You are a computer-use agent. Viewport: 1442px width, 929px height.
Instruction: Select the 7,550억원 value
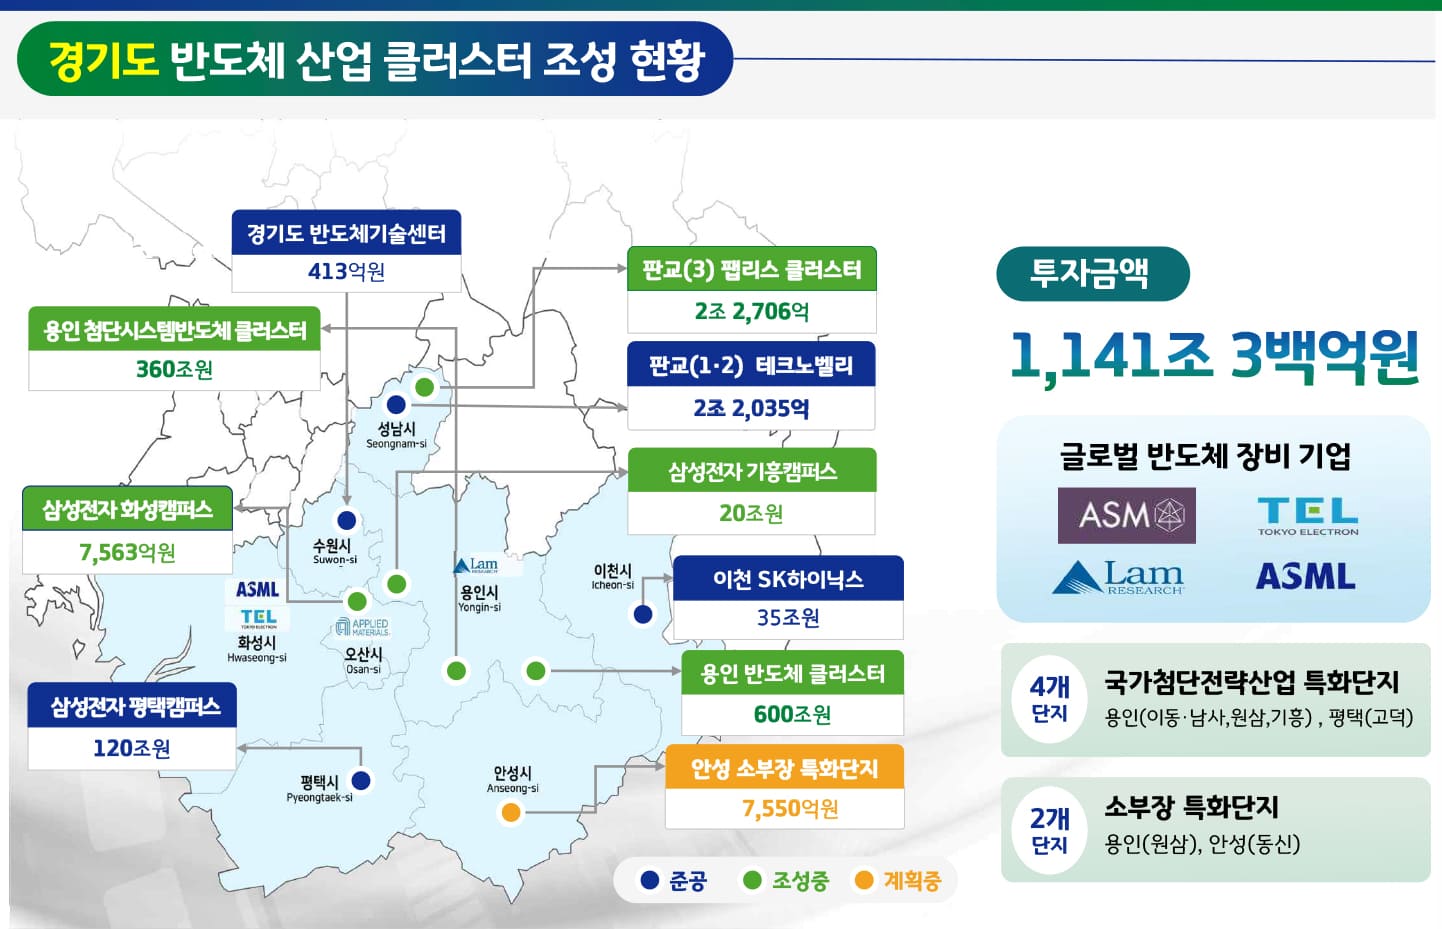[790, 808]
